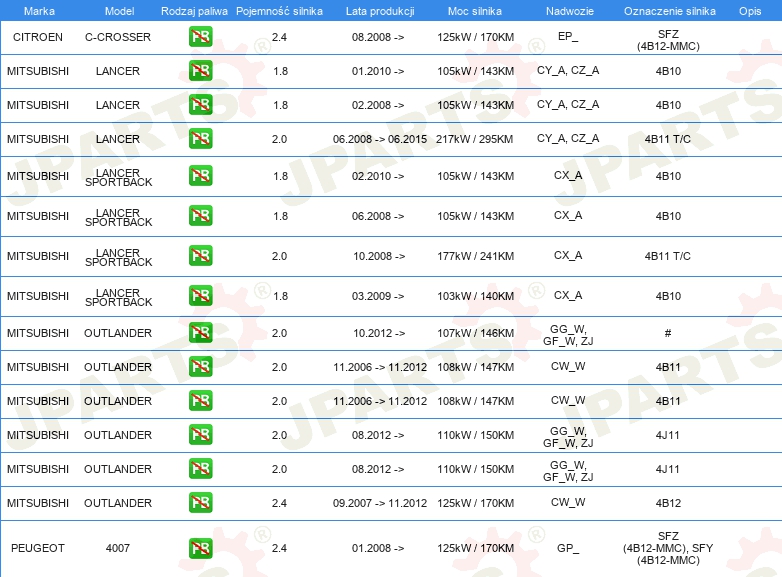Click the 4B12 engine code cell
782x577 pixels.
[668, 503]
